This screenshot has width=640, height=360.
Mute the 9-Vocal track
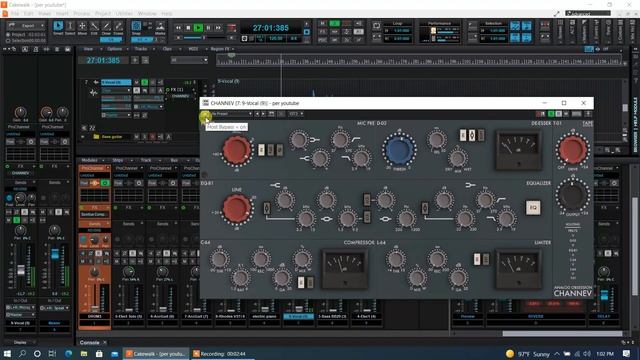136,82
